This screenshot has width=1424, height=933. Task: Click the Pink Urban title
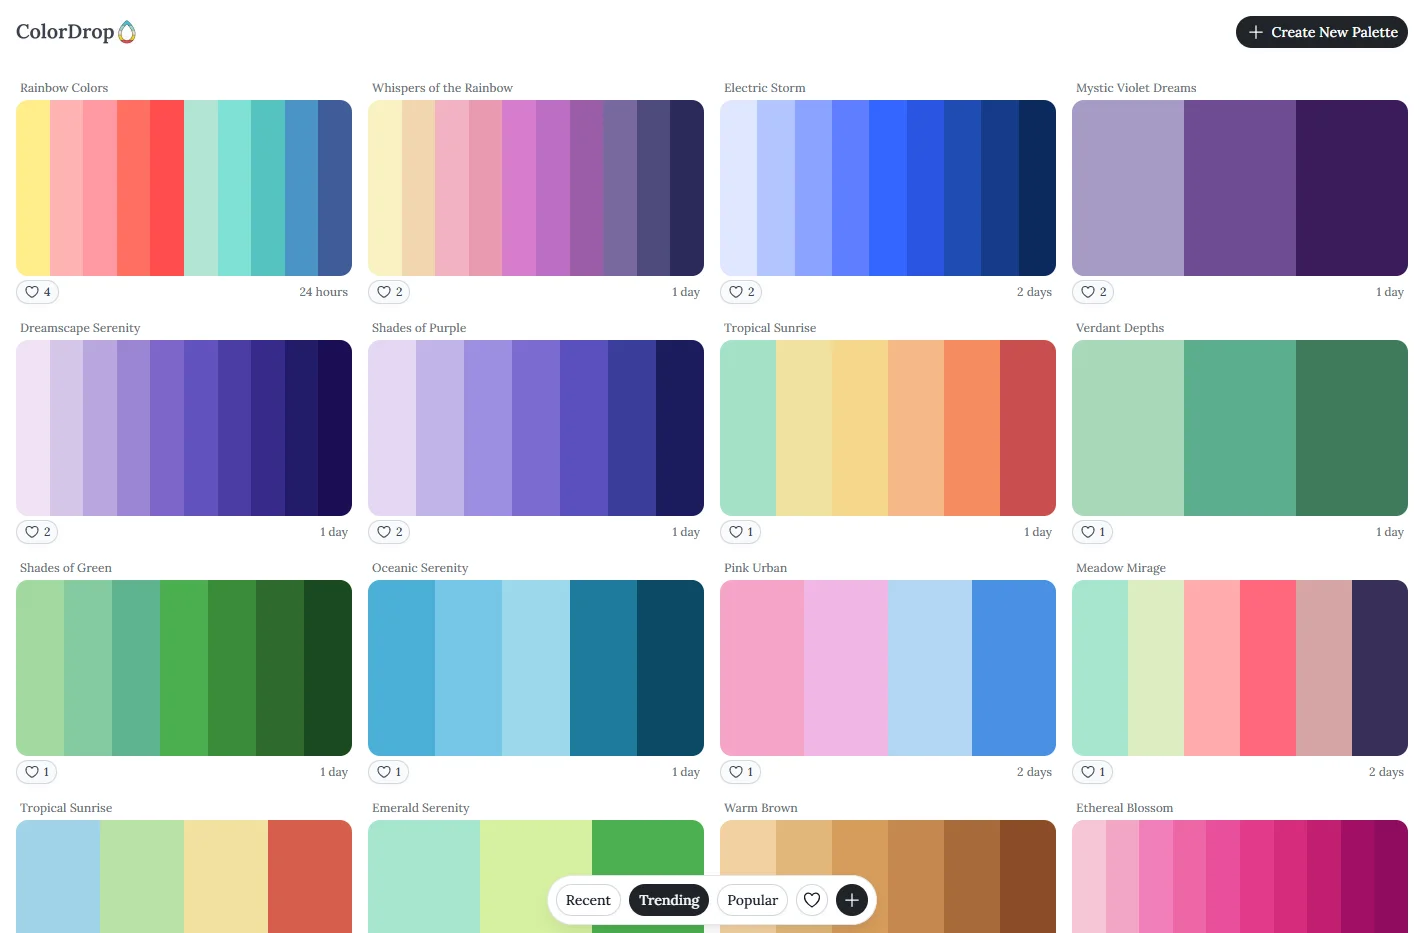coord(755,568)
